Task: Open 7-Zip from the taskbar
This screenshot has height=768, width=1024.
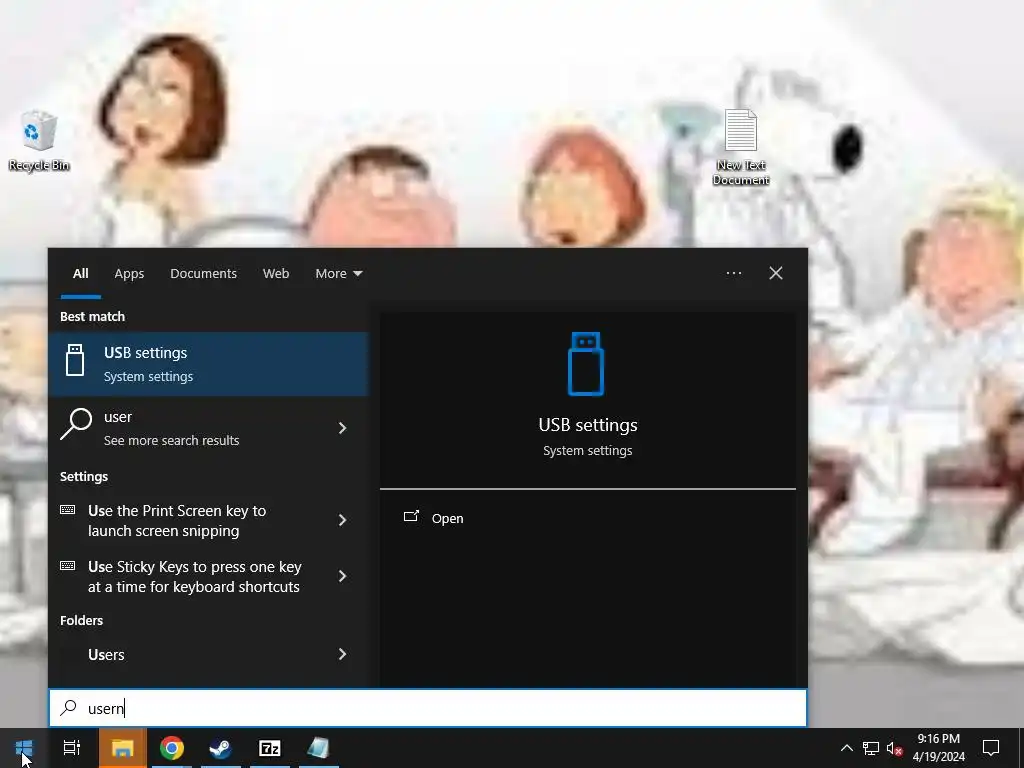Action: 270,748
